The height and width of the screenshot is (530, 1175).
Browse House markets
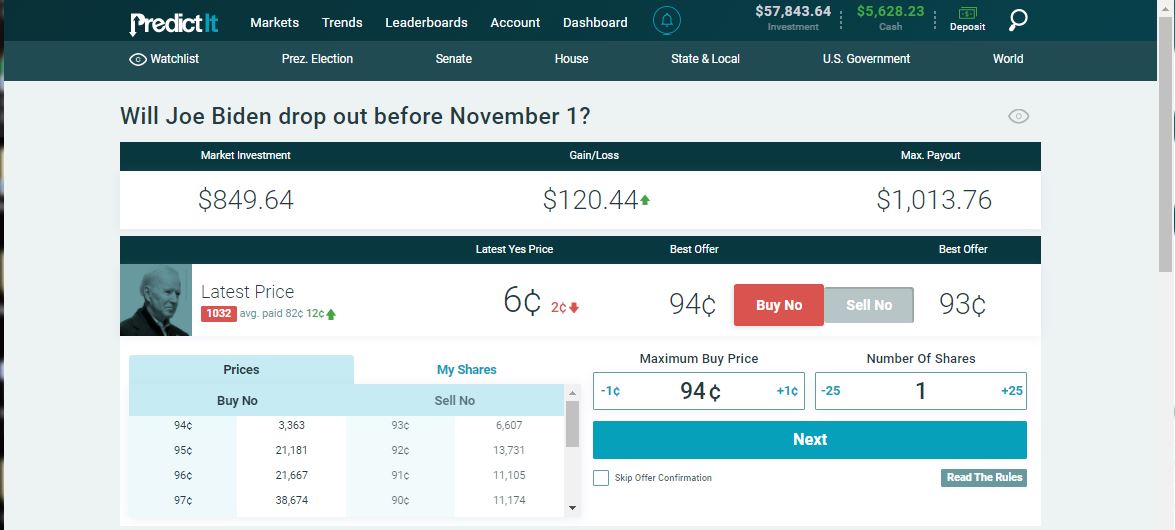point(571,59)
